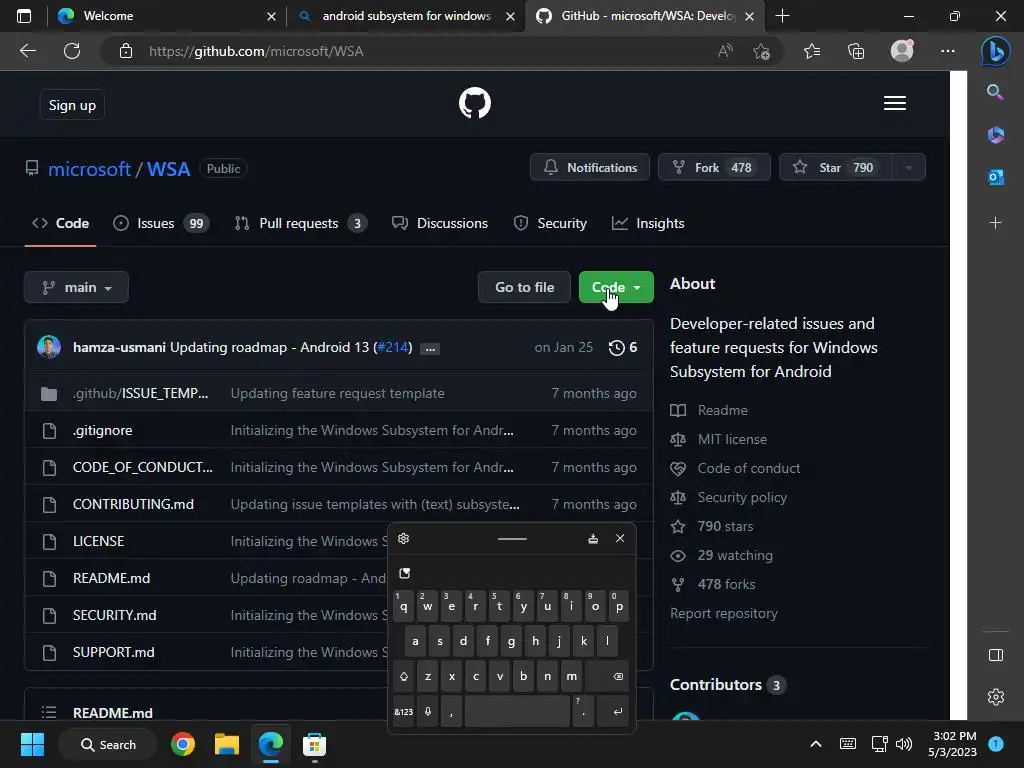Switch keyboard to &123 symbols layout
Image resolution: width=1024 pixels, height=768 pixels.
[404, 711]
